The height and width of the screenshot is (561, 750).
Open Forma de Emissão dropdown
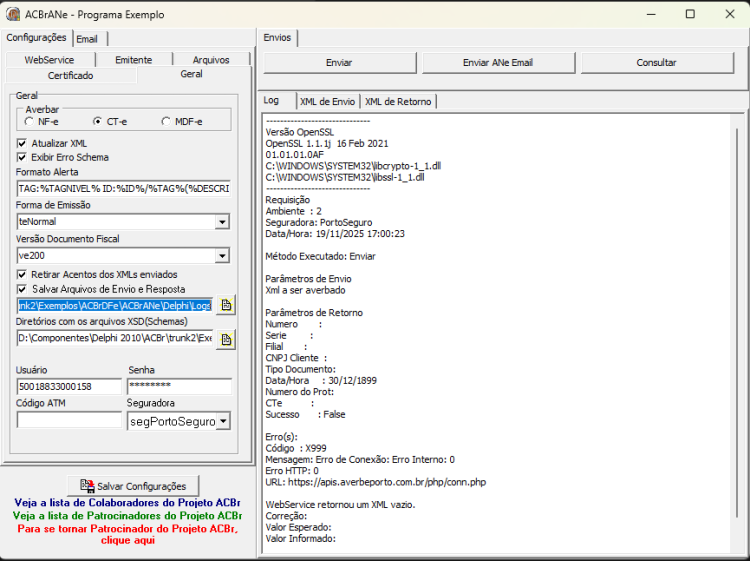222,222
